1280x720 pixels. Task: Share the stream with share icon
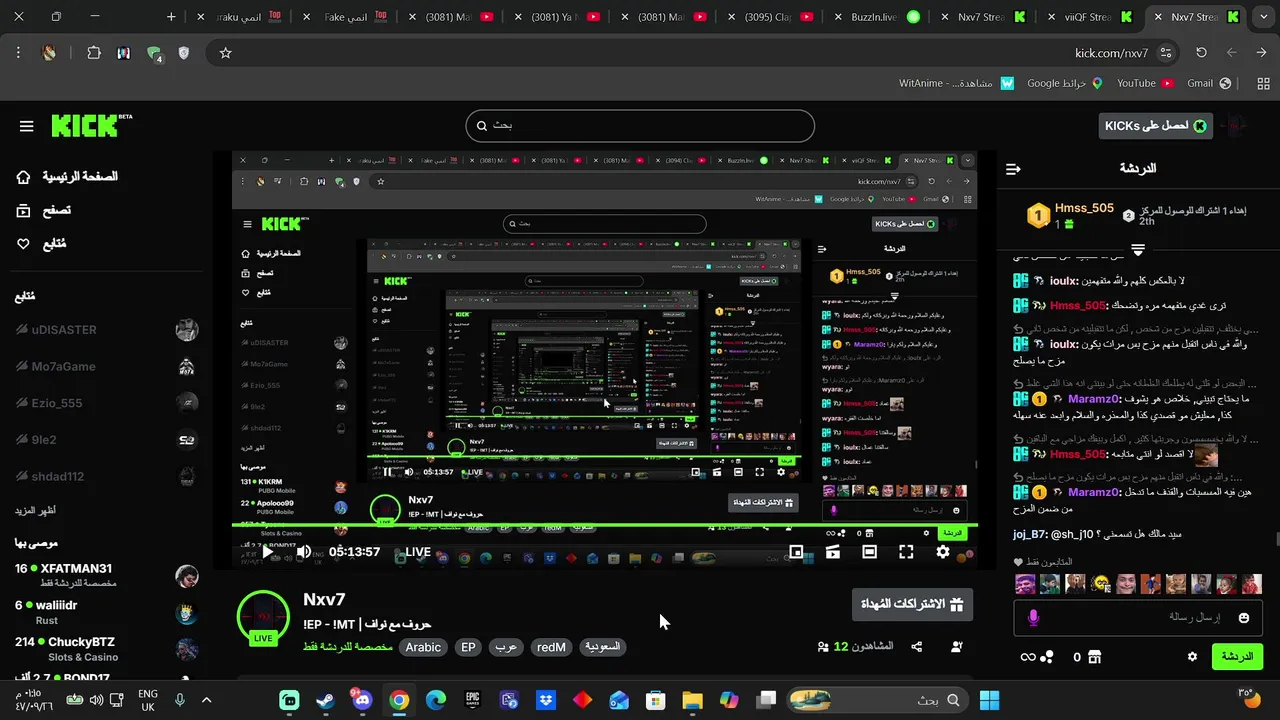[917, 647]
